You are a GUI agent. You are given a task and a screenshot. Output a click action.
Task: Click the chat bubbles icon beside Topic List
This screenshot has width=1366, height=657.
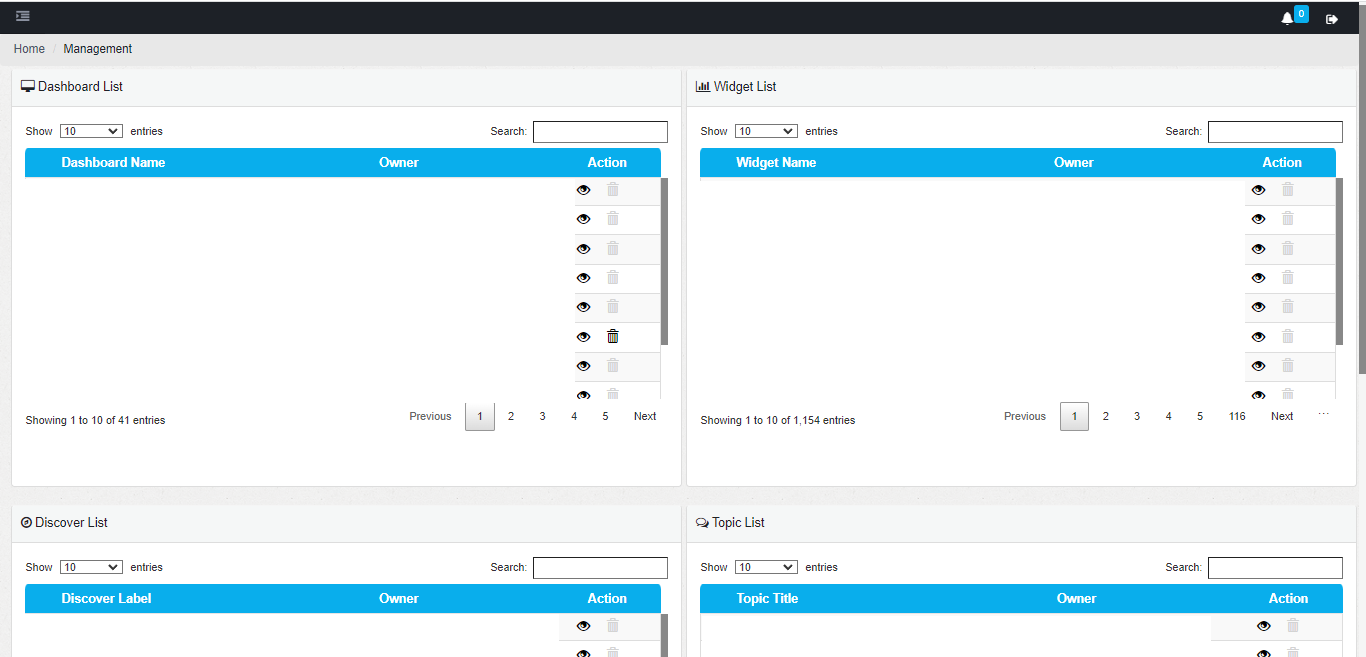[x=702, y=523]
